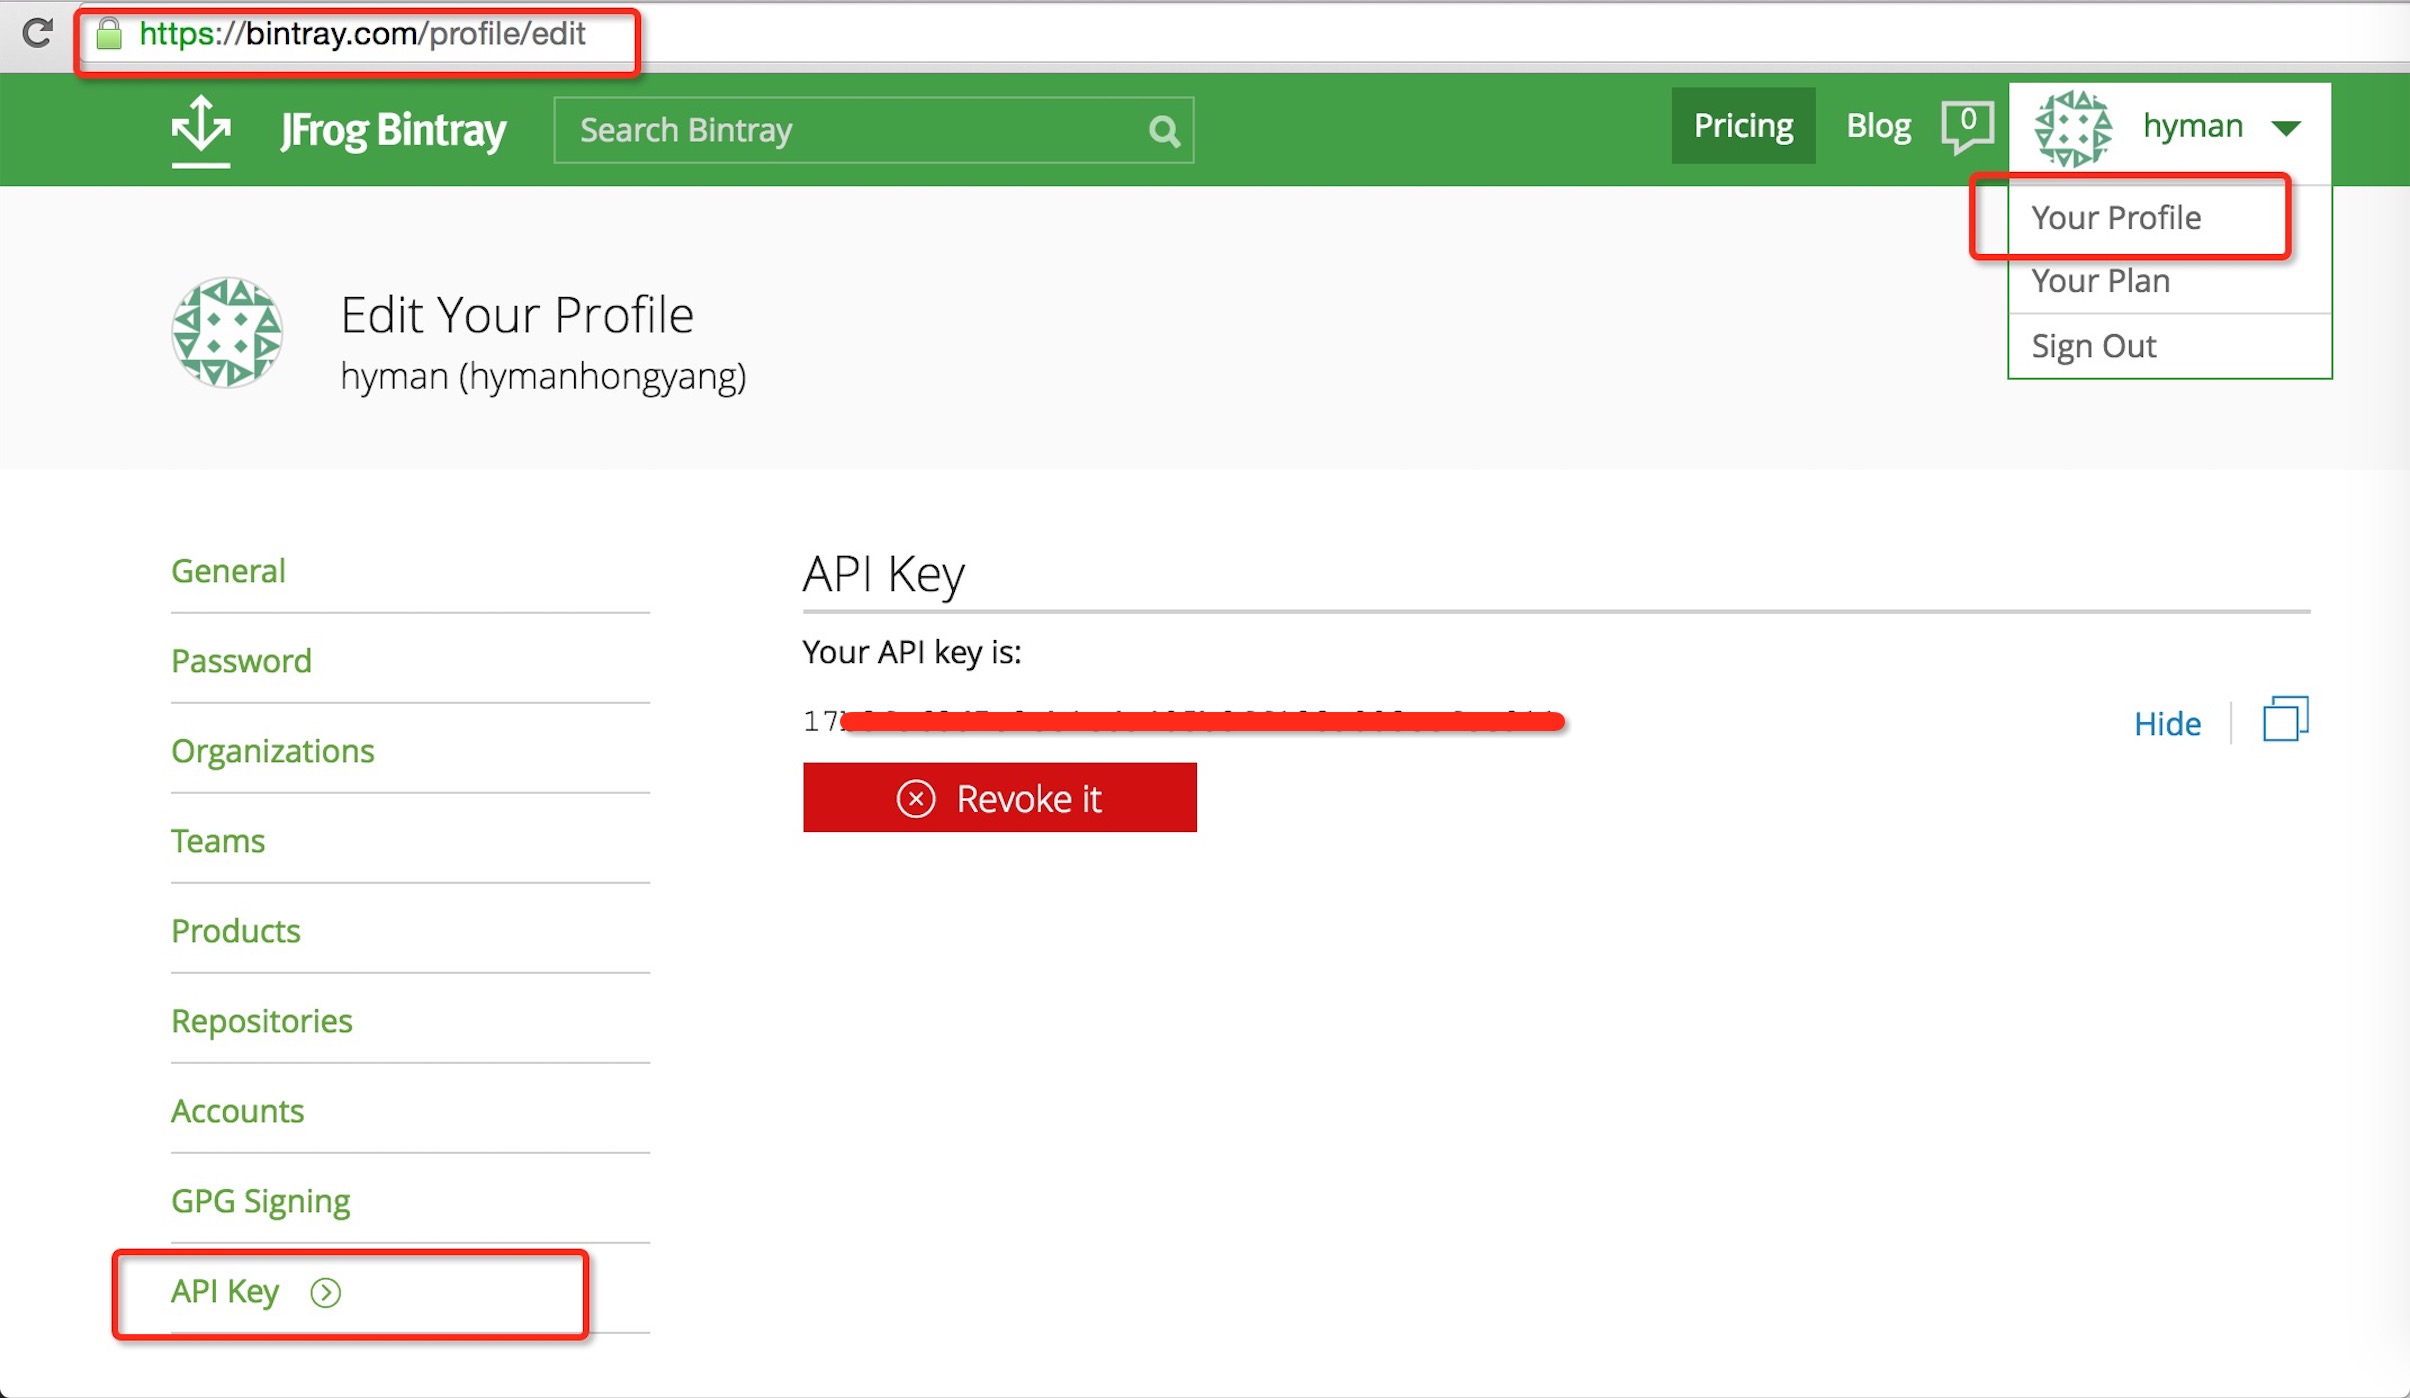Image resolution: width=2410 pixels, height=1398 pixels.
Task: Click the hyman avatar in header
Action: (2073, 128)
